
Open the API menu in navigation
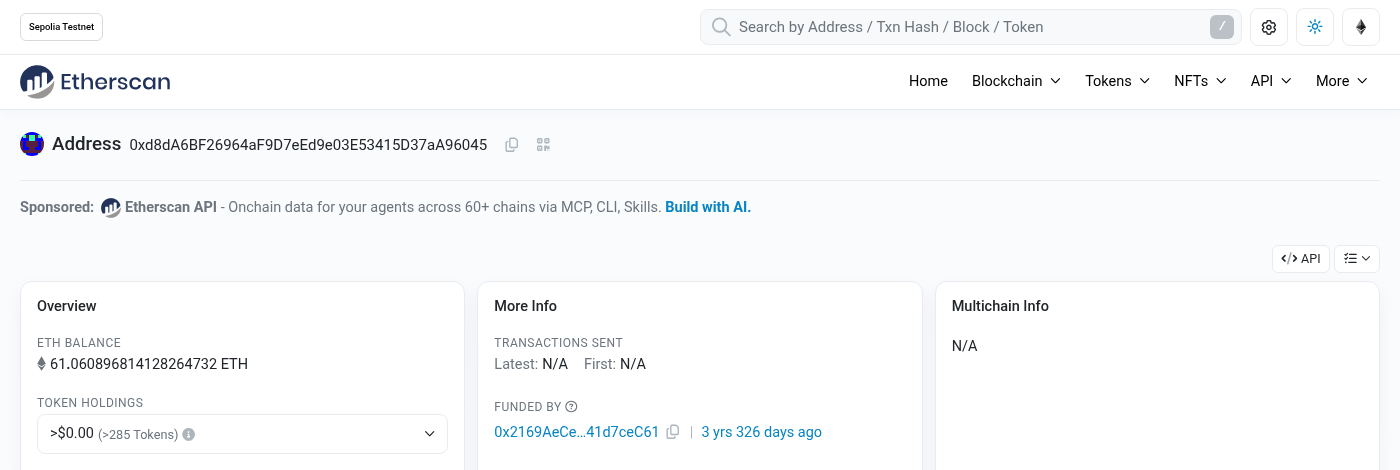[x=1271, y=81]
